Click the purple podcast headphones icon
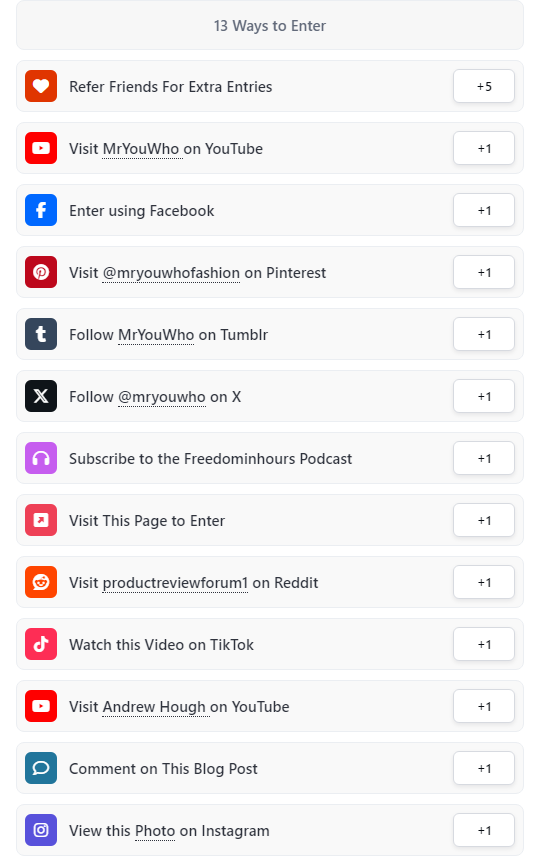 (x=41, y=458)
